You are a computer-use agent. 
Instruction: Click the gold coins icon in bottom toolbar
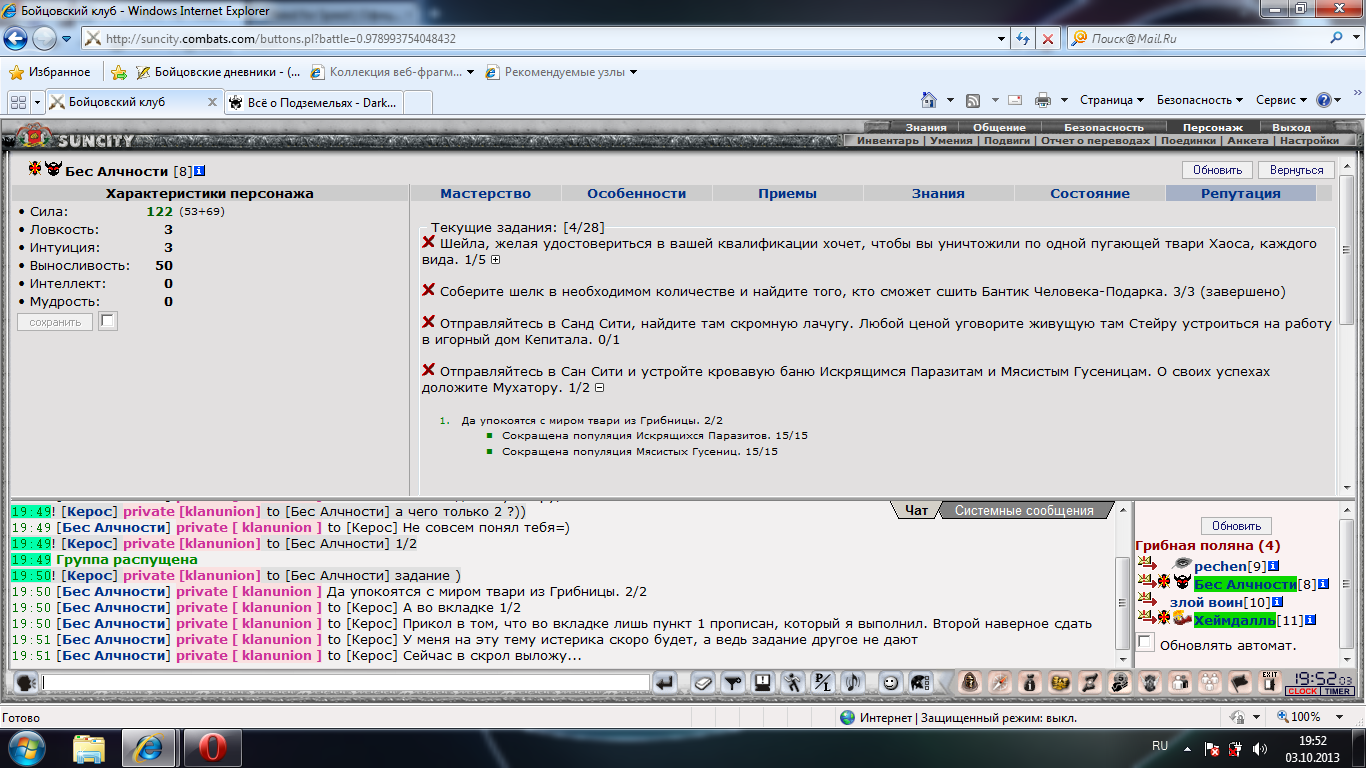point(1060,683)
